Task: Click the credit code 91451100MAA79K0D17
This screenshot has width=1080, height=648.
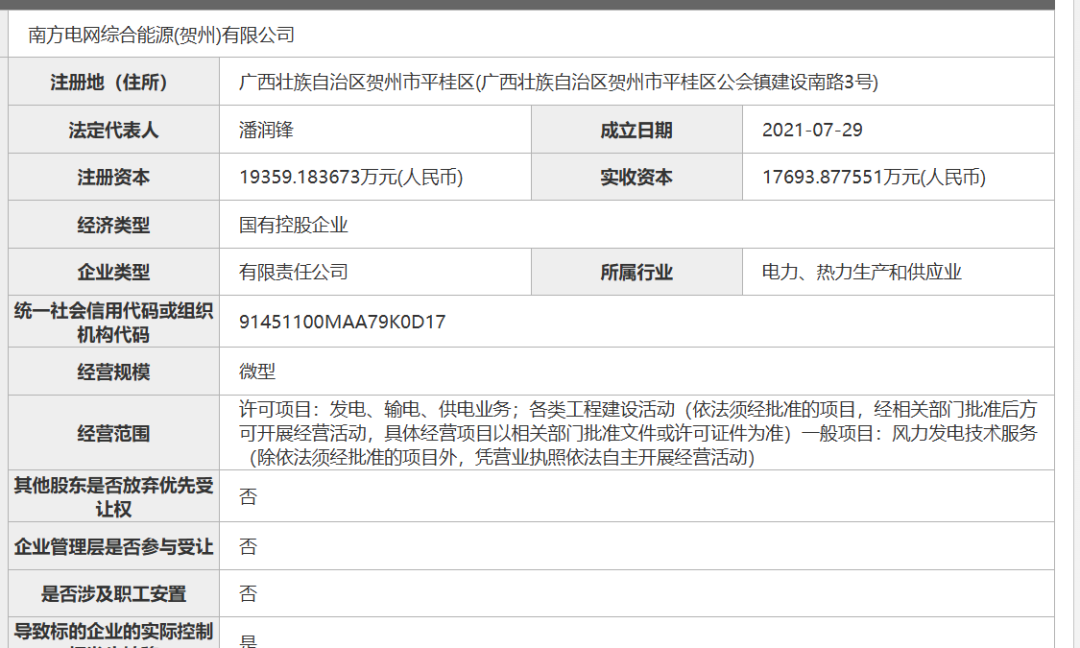Action: pos(342,322)
